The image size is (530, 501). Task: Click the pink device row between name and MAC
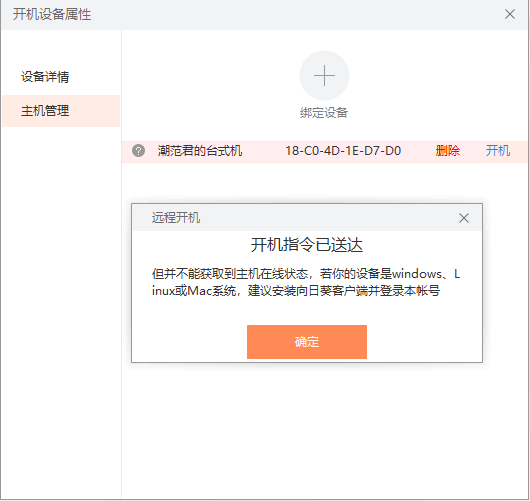pos(264,151)
